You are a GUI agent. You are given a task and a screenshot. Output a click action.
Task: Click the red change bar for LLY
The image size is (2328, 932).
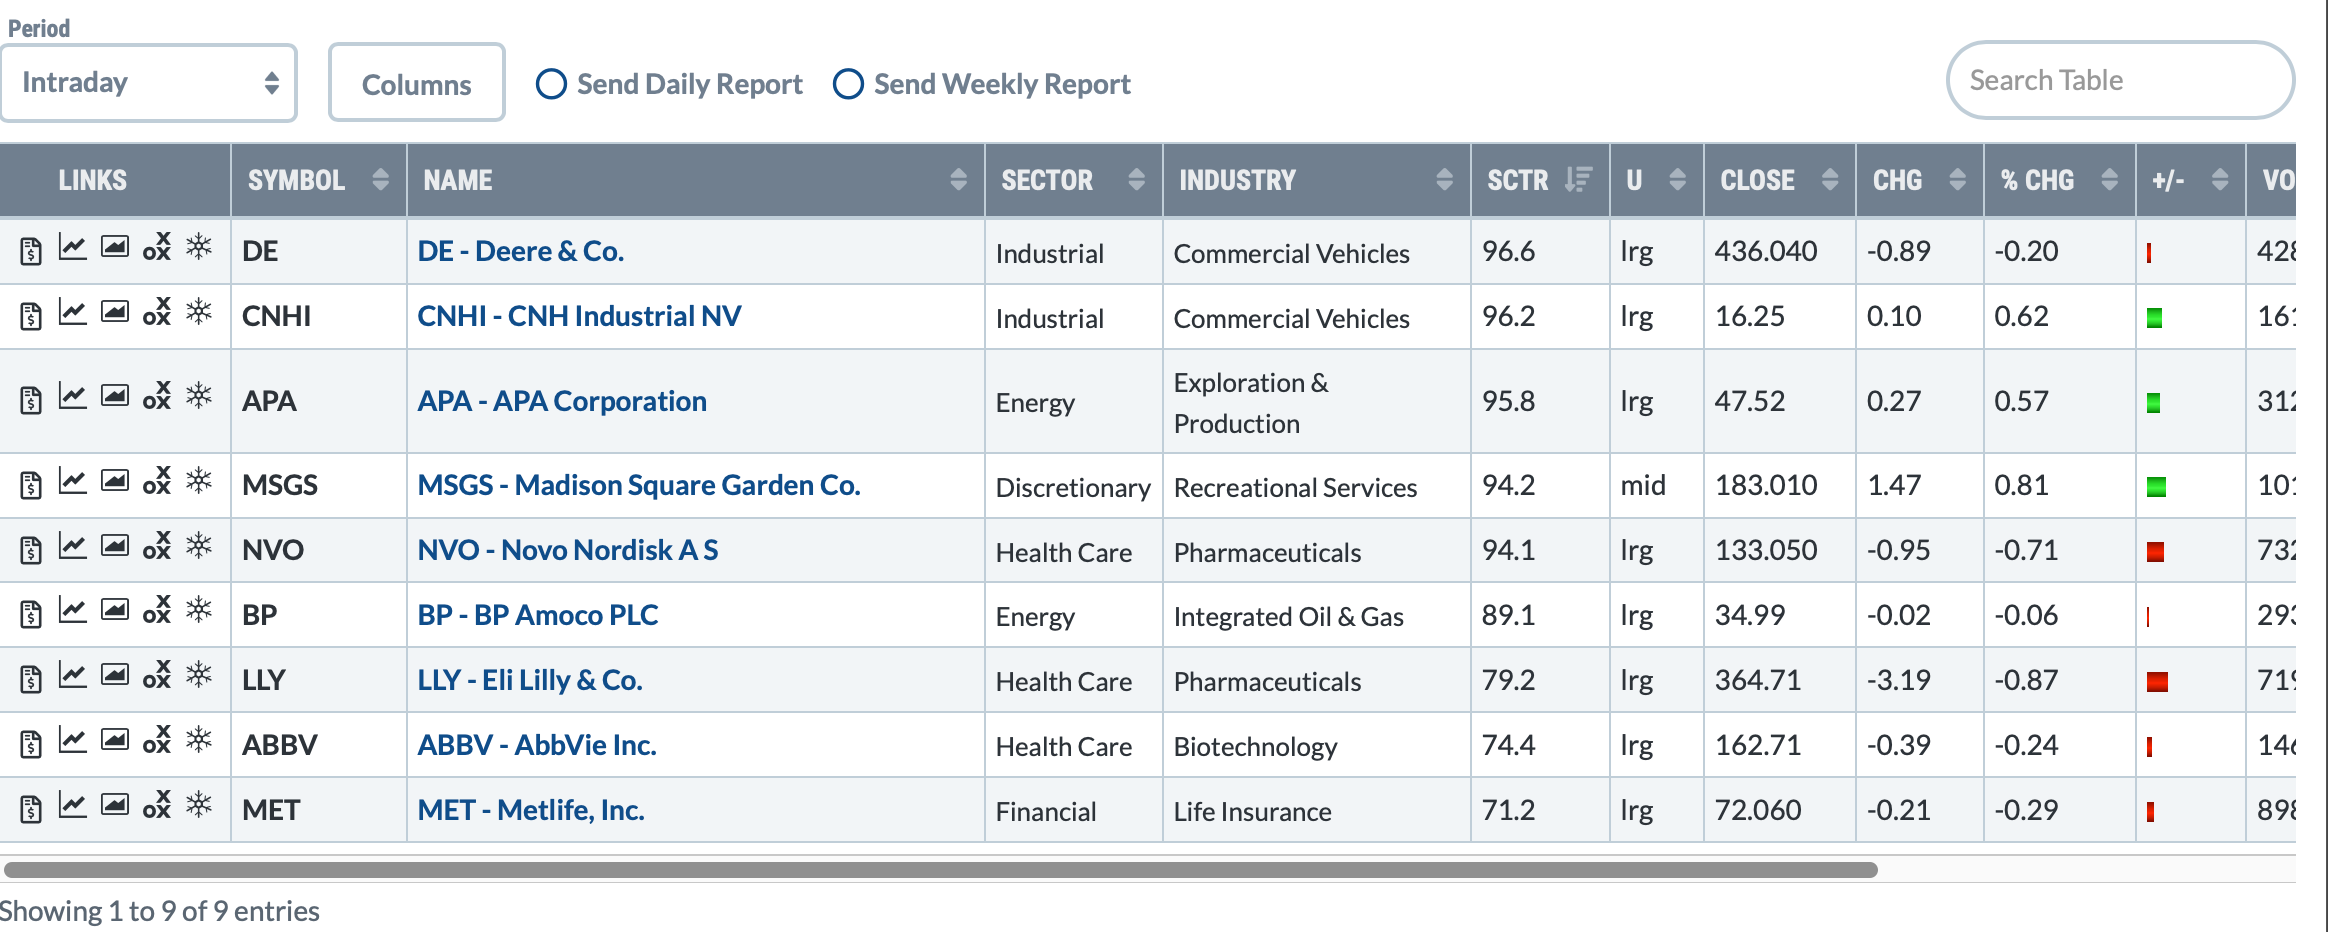pos(2157,682)
